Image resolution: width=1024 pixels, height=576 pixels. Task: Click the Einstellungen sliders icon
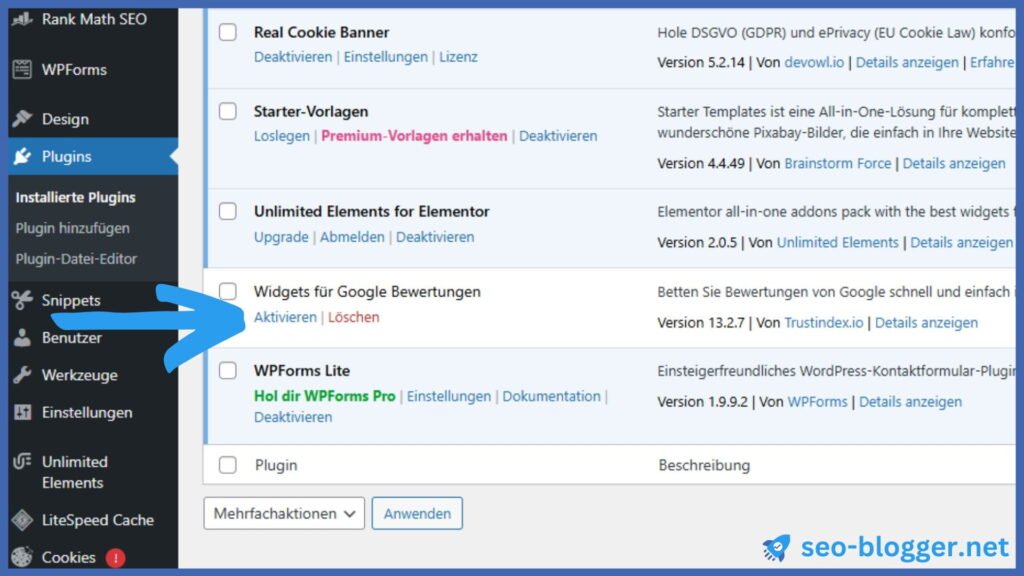click(22, 413)
